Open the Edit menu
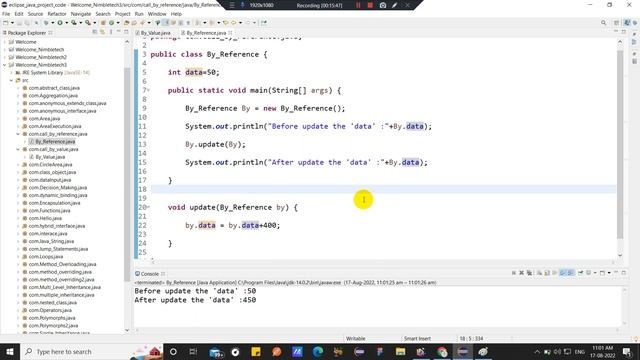Screen dimensions: 640x360 pos(19,14)
